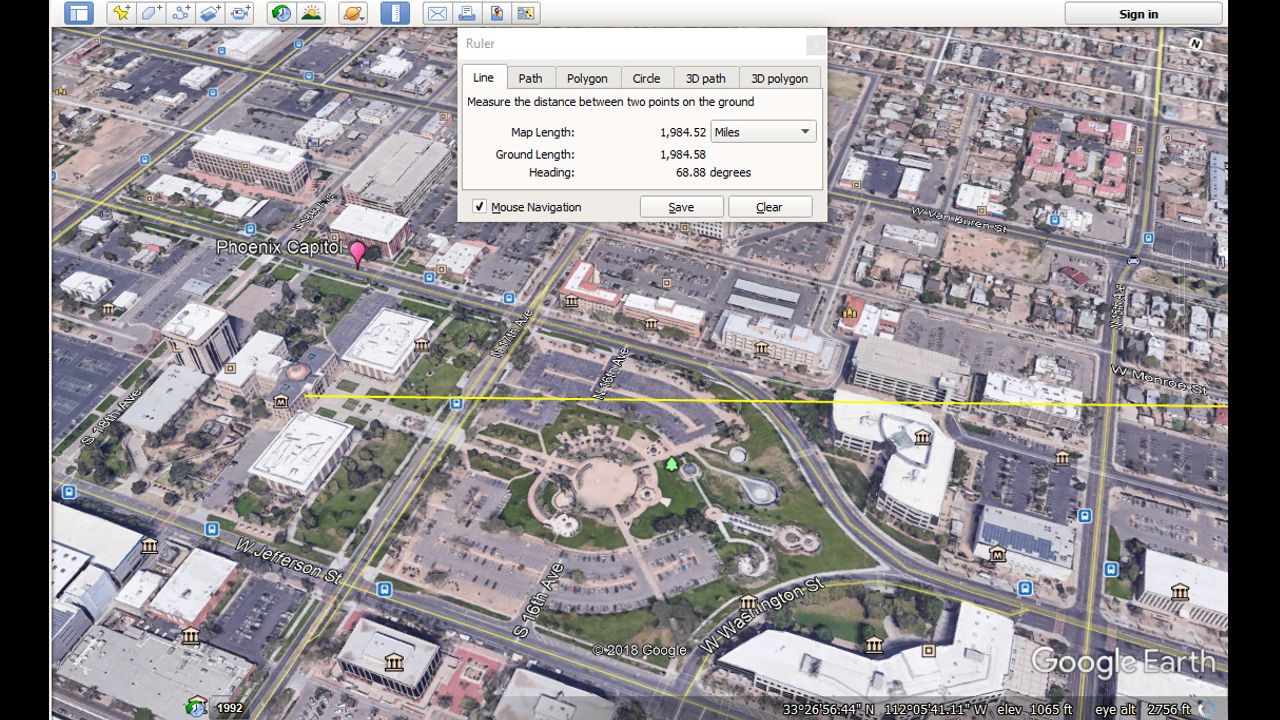Screen dimensions: 1280x720
Task: Click the Print icon in the toolbar
Action: pyautogui.click(x=466, y=13)
